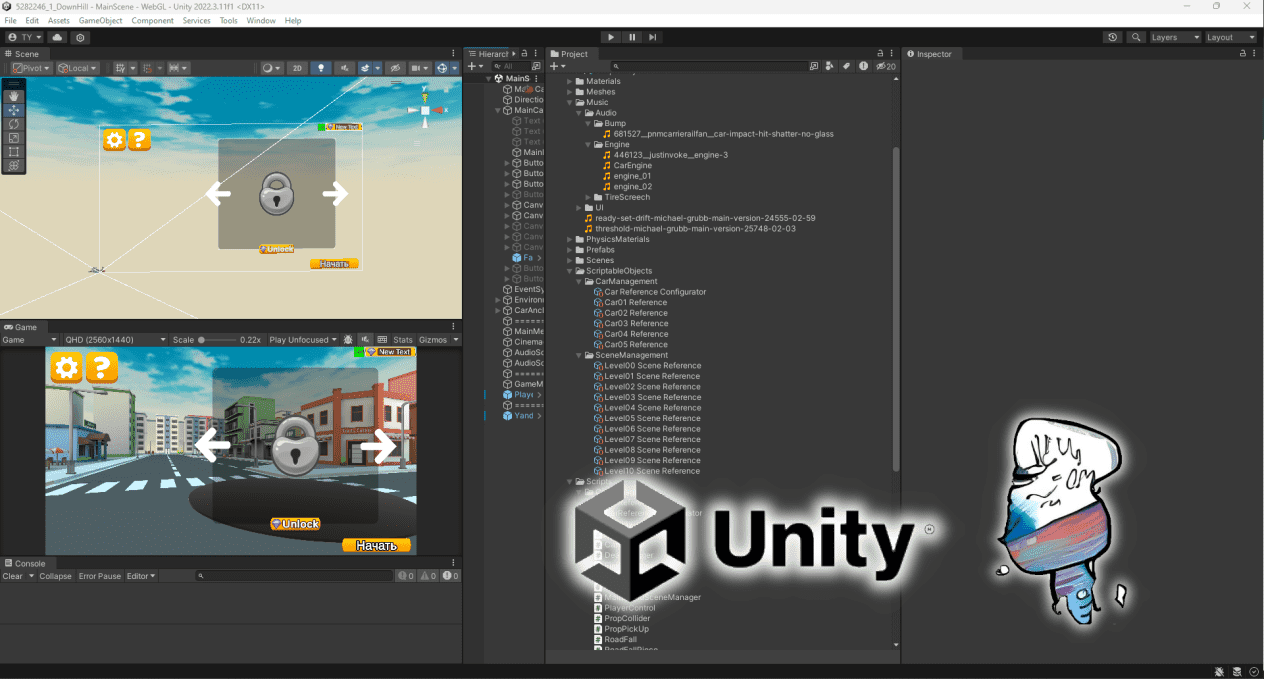Toggle scene audio mute icon
This screenshot has height=679, width=1264.
point(345,68)
